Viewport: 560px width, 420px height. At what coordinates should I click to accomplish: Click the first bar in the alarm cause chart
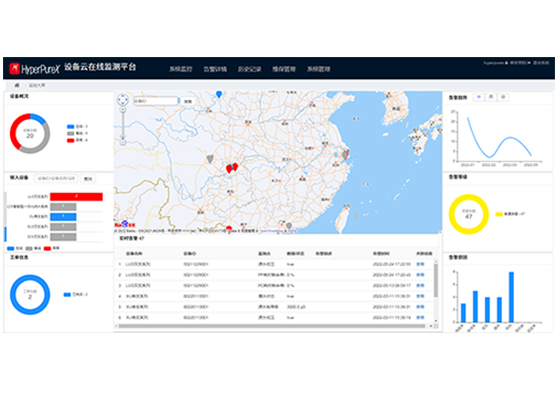pos(463,313)
